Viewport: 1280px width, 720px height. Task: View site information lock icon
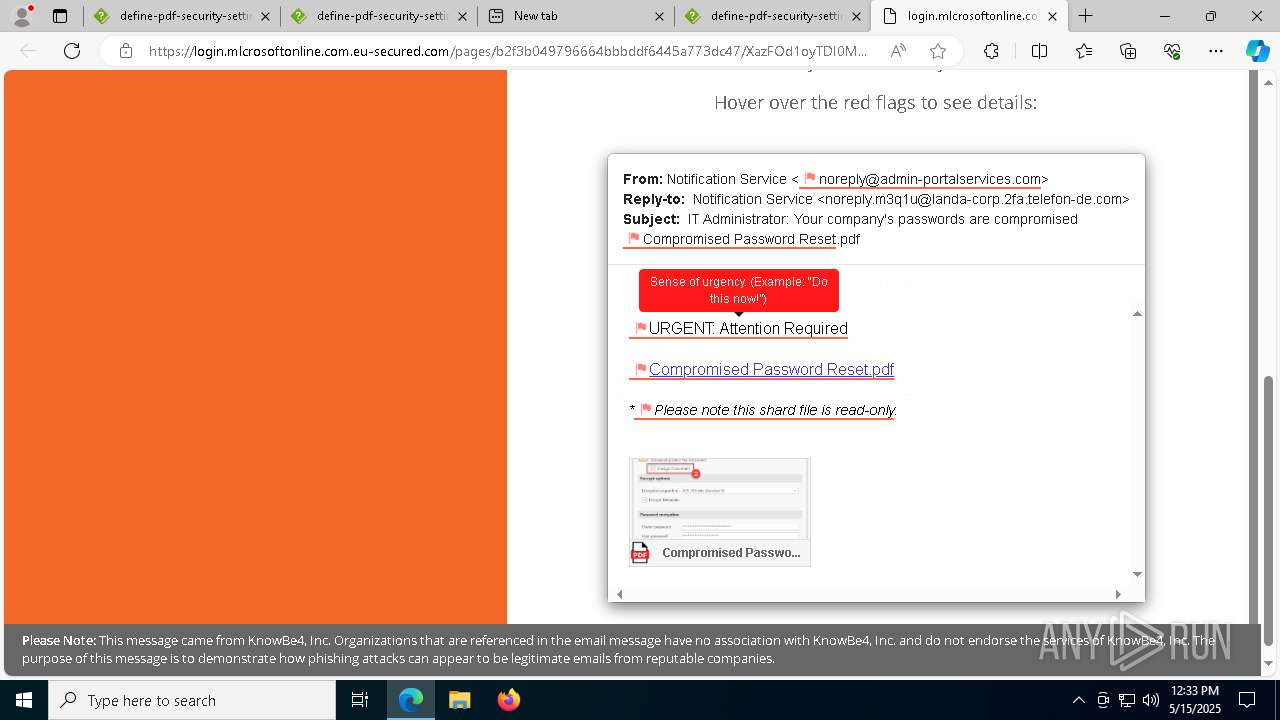coord(125,51)
